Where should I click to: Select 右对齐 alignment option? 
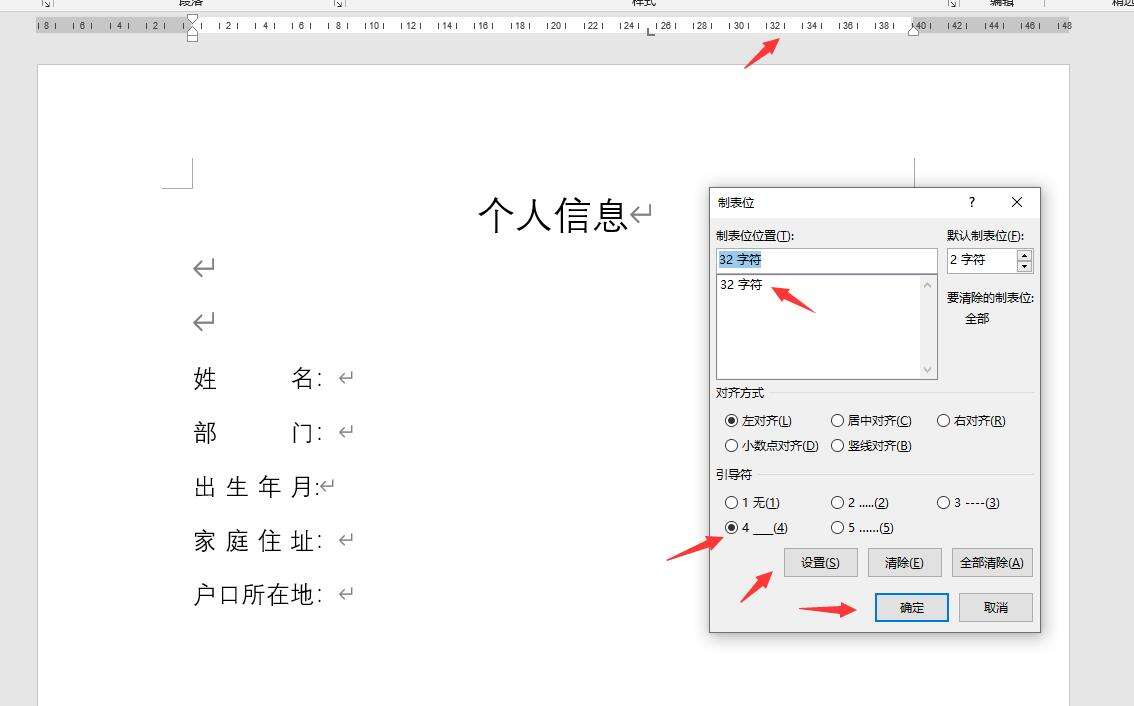(x=943, y=421)
